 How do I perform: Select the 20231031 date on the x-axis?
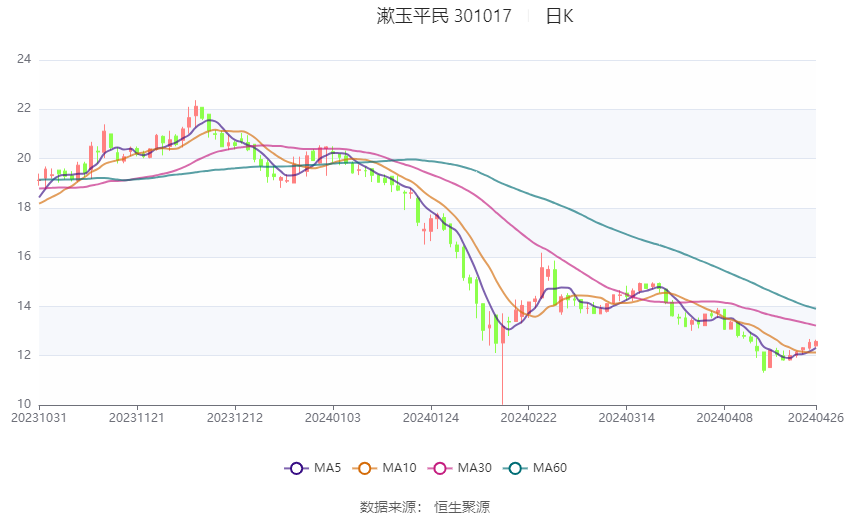pos(39,417)
